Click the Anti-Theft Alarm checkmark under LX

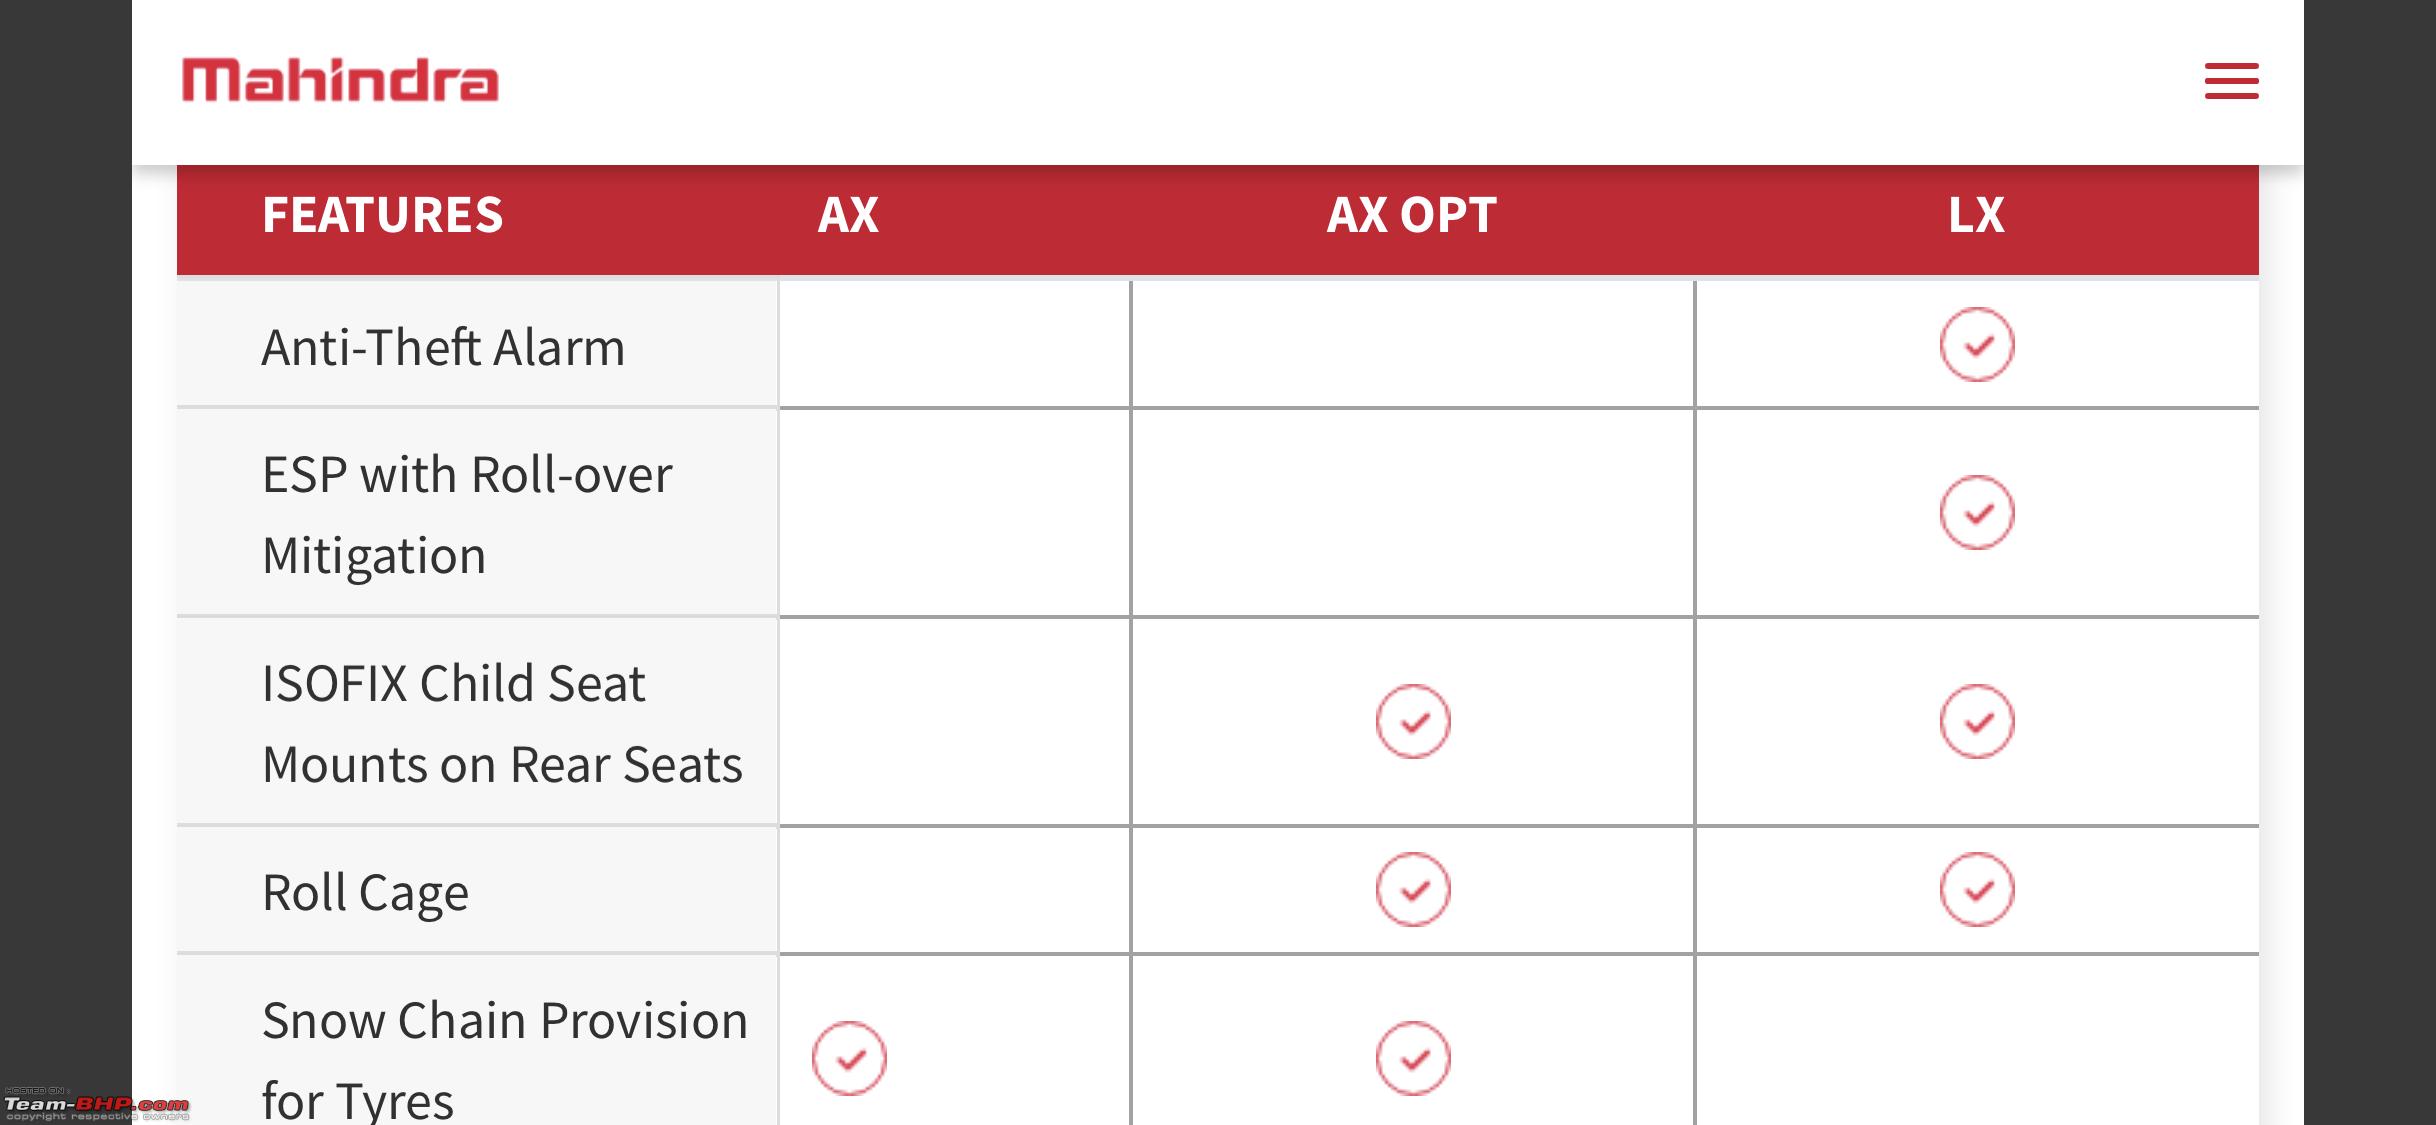pyautogui.click(x=1976, y=345)
